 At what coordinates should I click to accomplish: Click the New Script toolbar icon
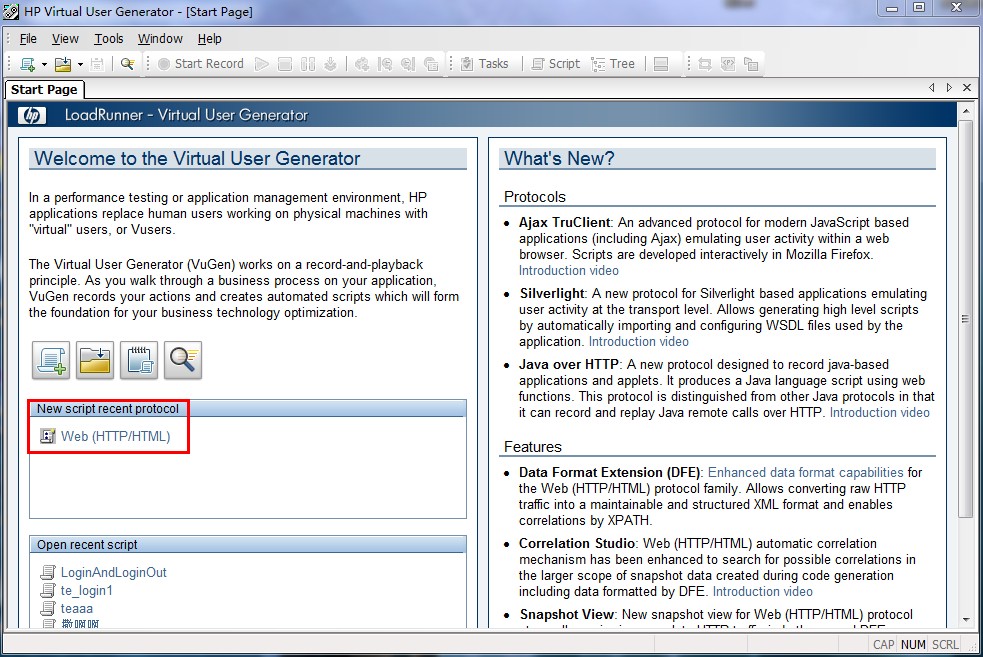click(28, 64)
